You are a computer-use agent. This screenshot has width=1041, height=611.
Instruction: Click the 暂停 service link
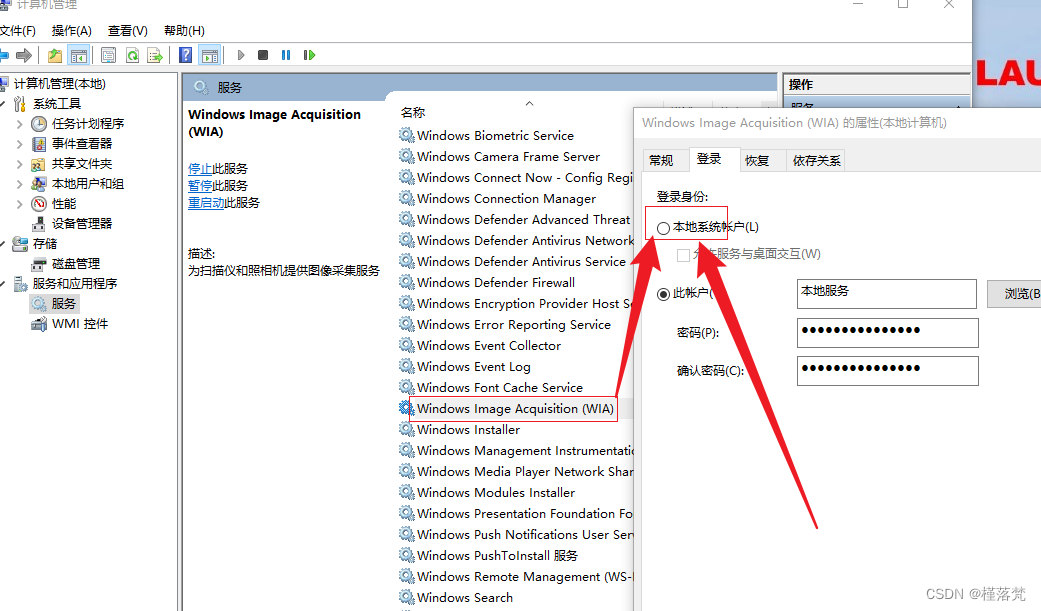pos(200,186)
